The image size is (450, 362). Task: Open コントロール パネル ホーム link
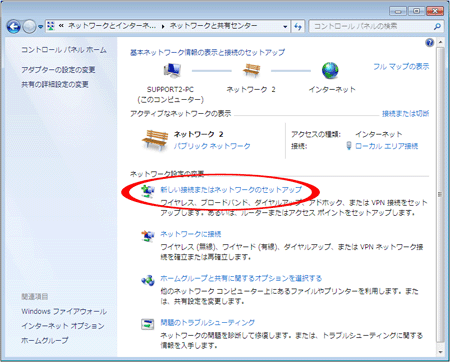(x=64, y=50)
